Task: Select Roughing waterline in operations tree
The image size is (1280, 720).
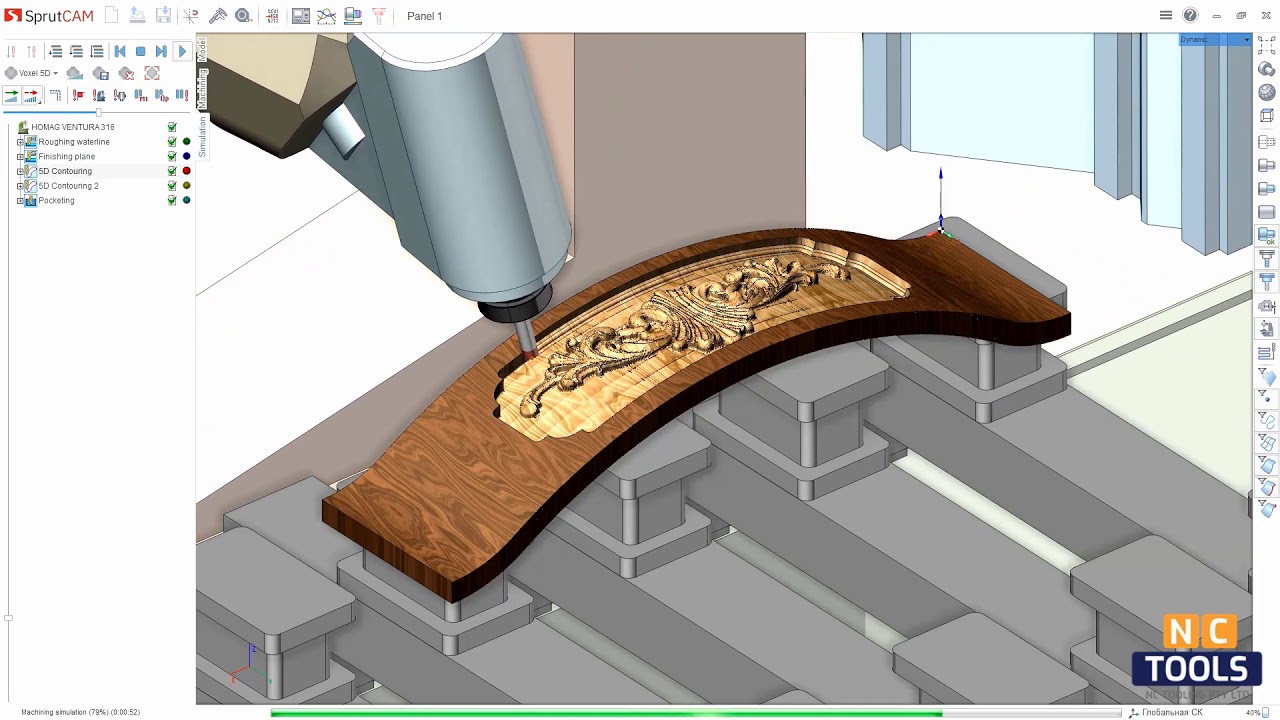Action: (74, 142)
